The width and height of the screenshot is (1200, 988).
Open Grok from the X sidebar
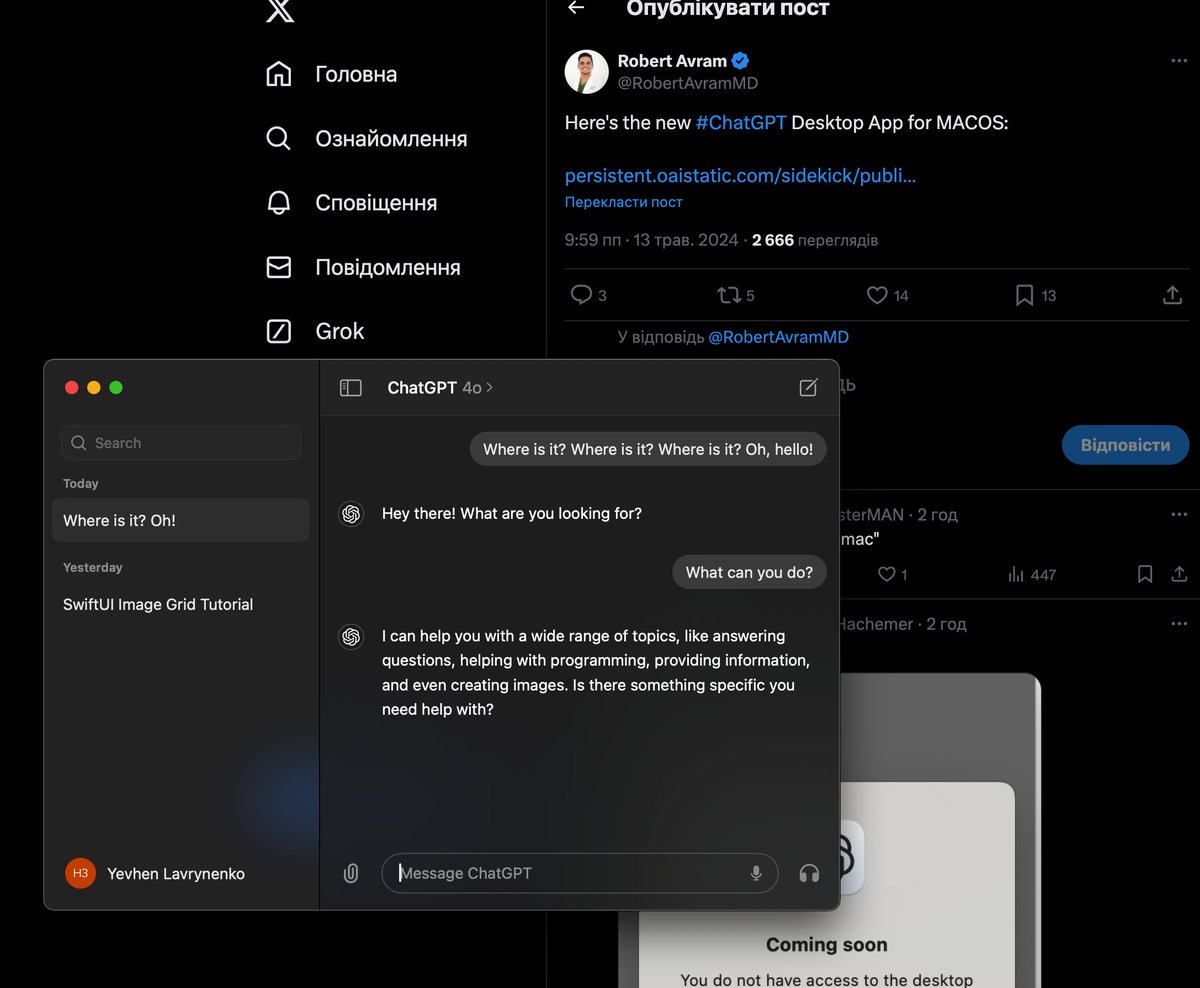339,331
